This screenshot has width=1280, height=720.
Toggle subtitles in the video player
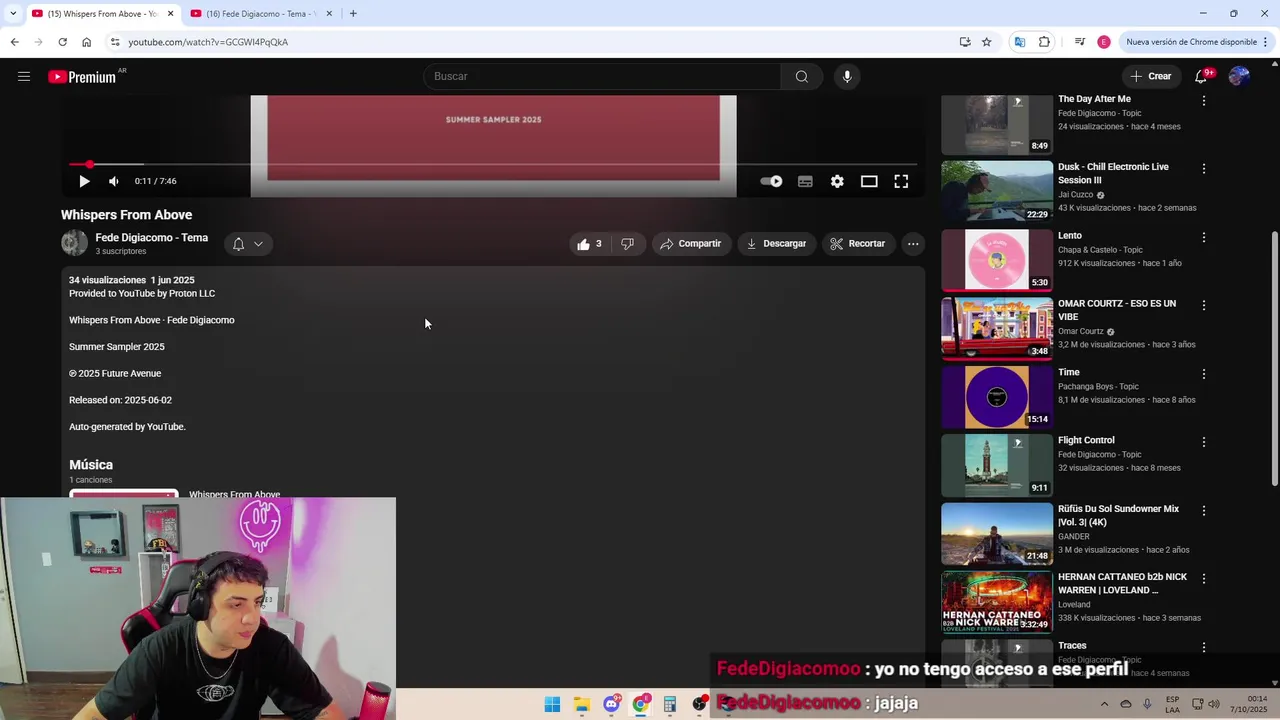(x=805, y=181)
